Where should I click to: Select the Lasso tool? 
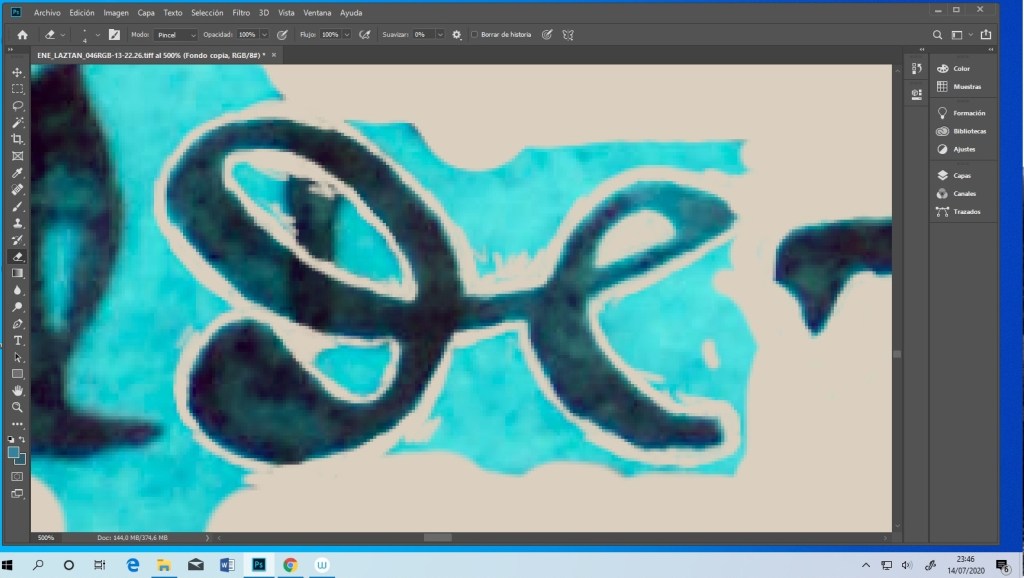point(17,105)
